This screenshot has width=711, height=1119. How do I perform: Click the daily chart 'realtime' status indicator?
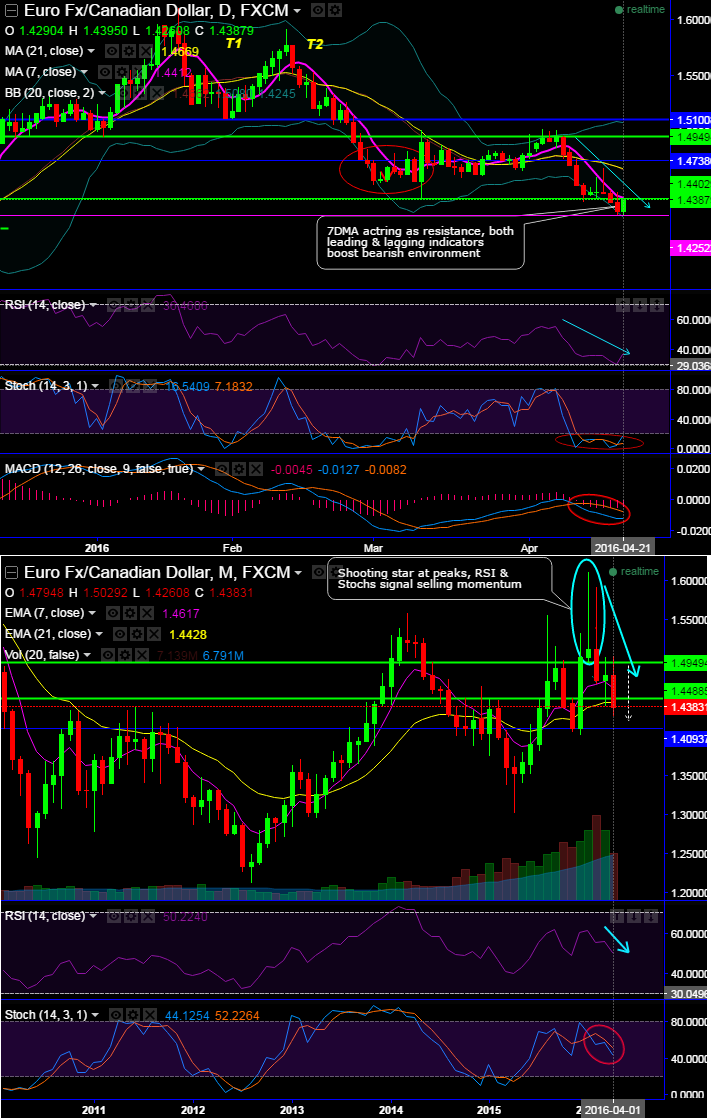tap(640, 9)
